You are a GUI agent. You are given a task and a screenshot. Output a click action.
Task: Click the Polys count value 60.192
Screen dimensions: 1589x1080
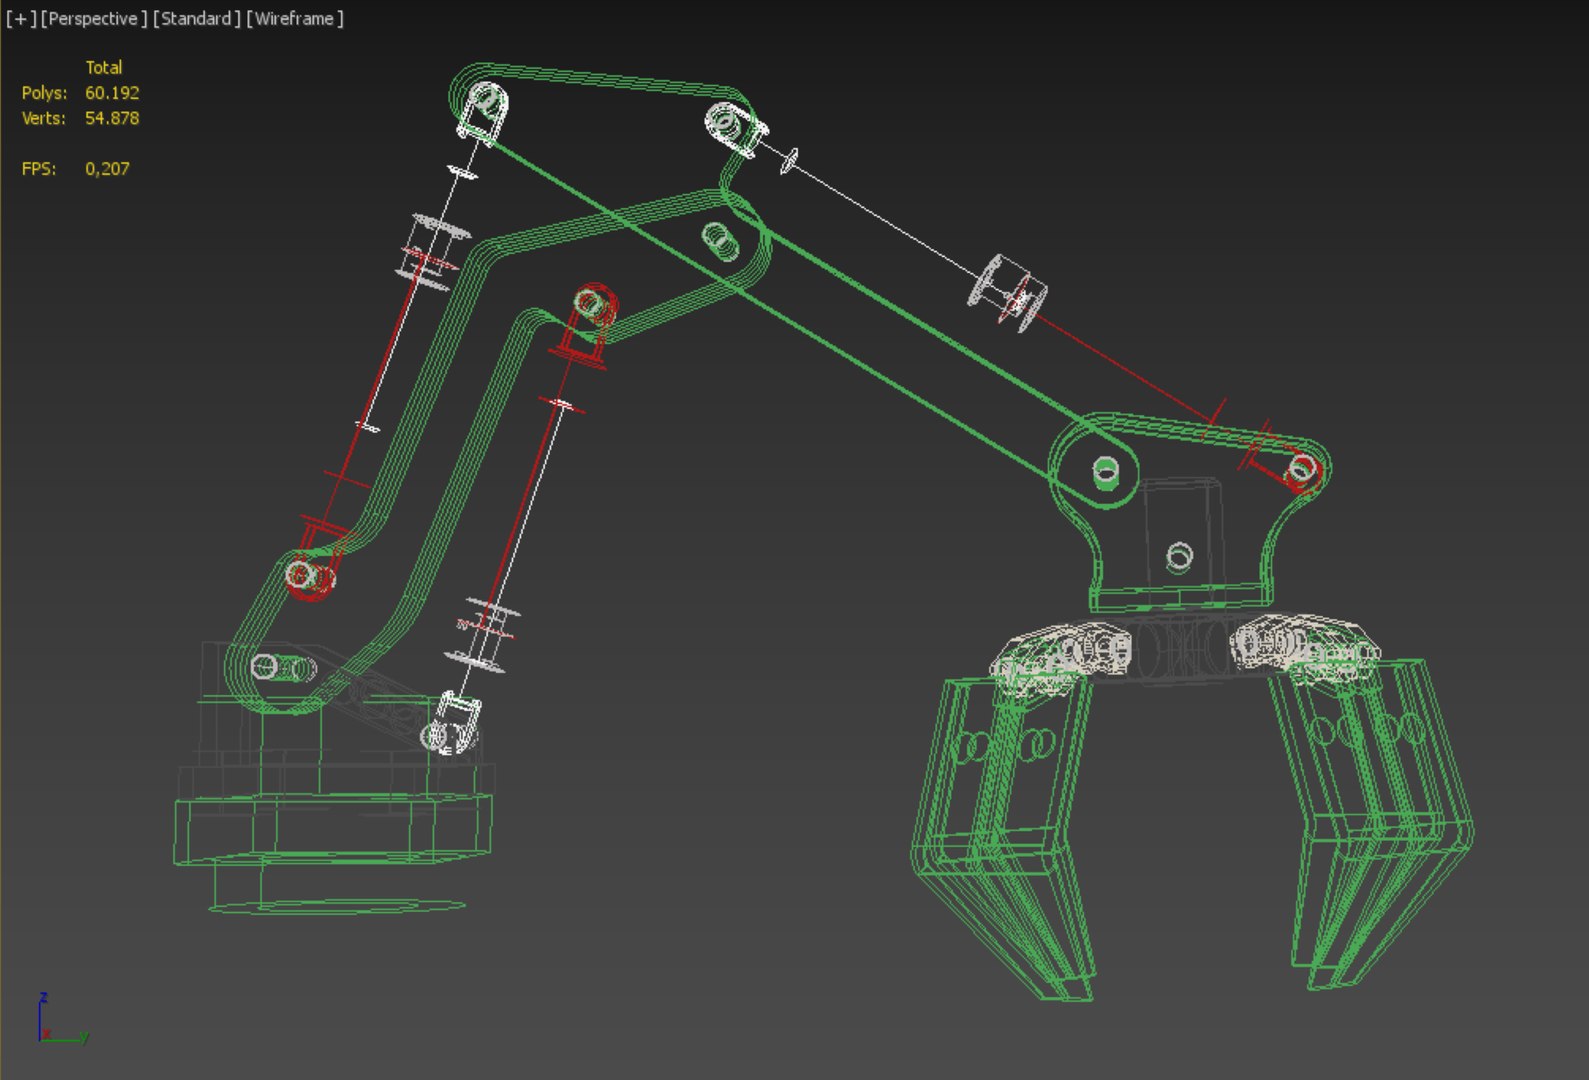[x=112, y=93]
